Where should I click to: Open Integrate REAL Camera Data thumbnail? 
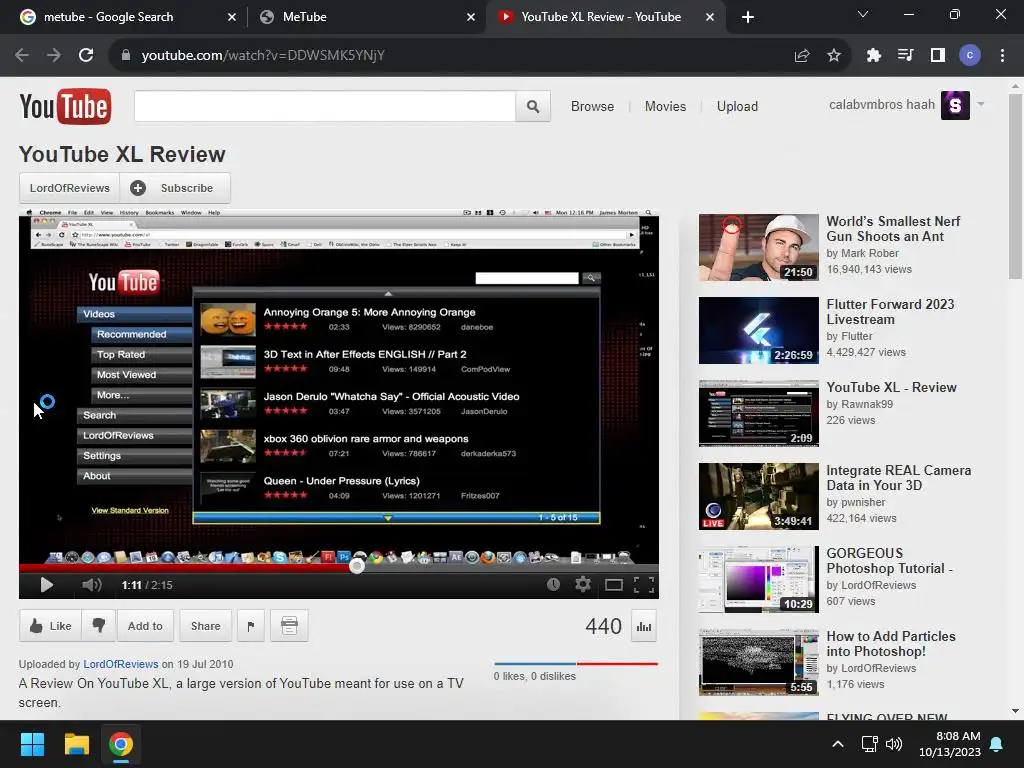tap(759, 496)
